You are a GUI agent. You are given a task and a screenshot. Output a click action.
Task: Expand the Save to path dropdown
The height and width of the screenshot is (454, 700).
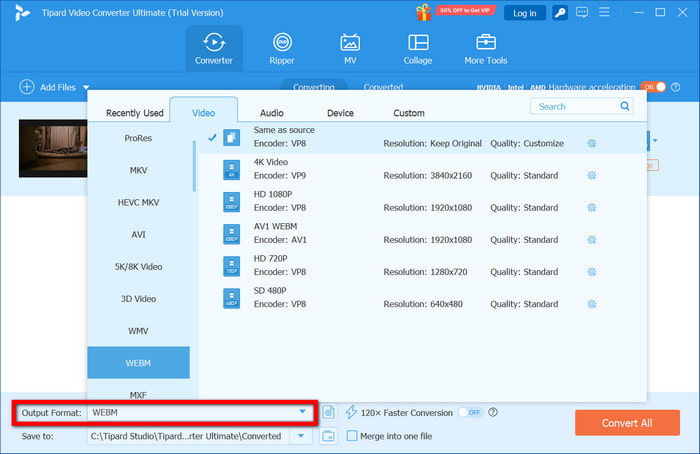(301, 436)
